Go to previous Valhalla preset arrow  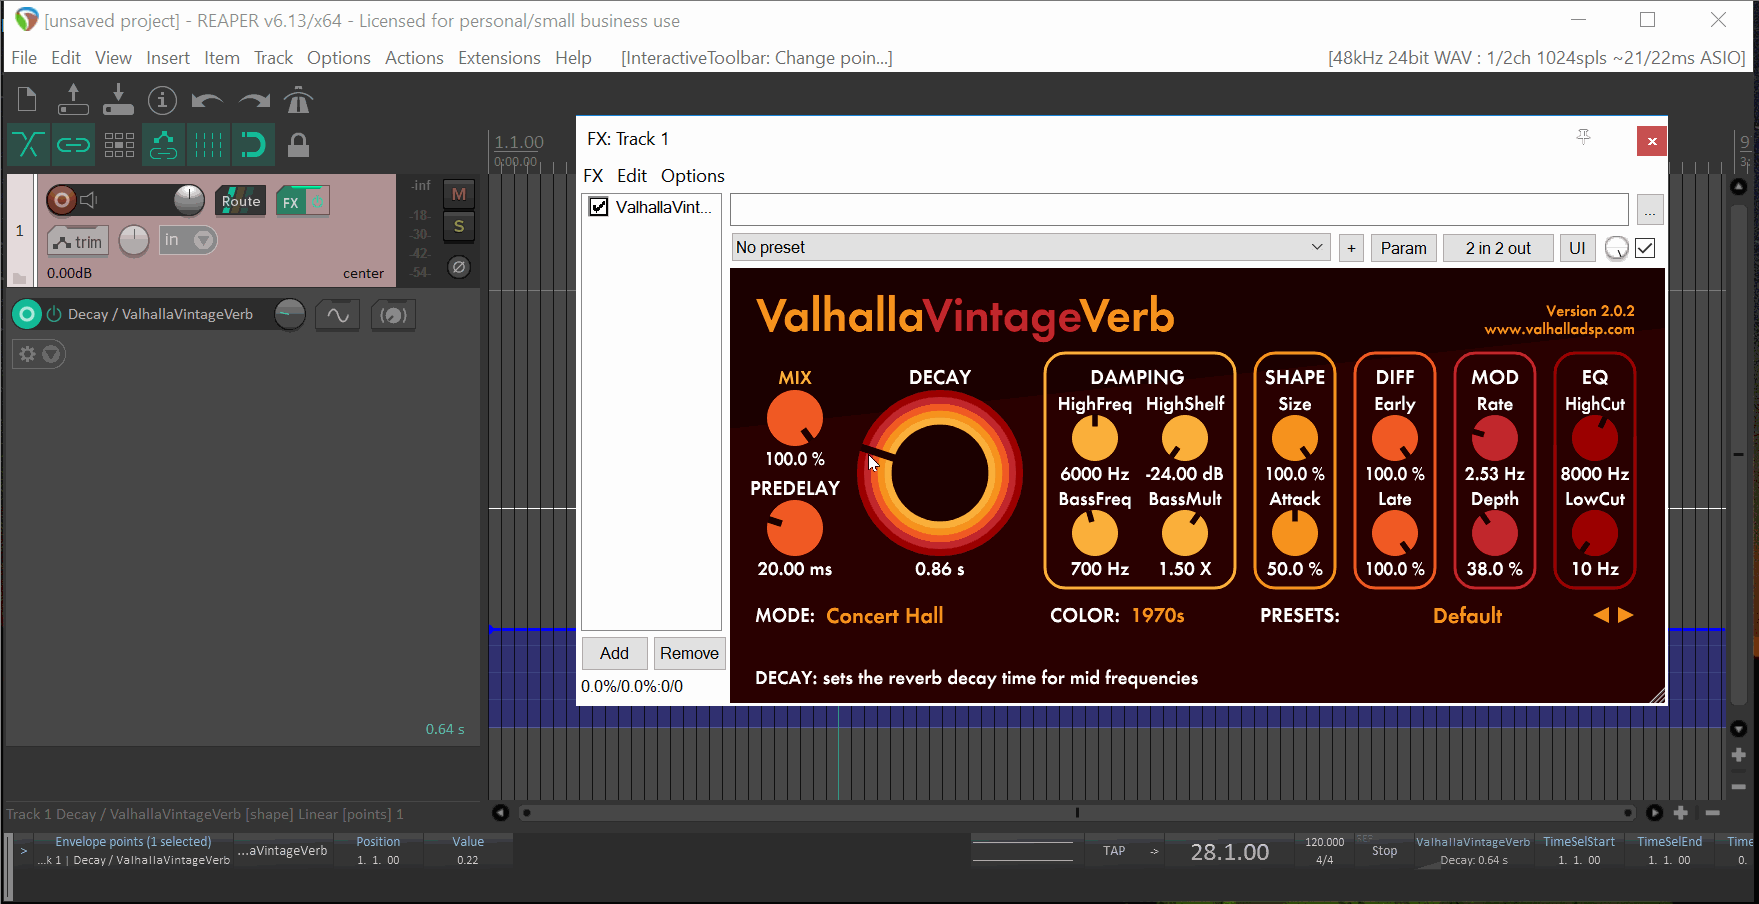pyautogui.click(x=1601, y=615)
